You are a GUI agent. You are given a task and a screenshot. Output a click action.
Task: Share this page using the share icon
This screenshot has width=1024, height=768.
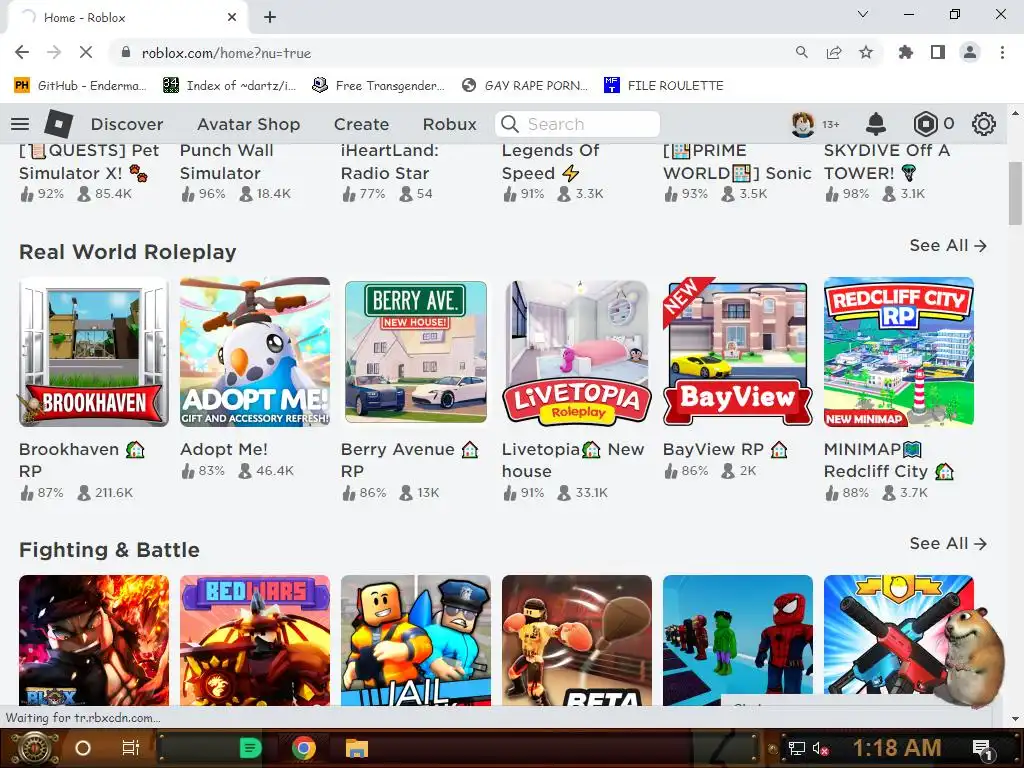click(x=834, y=53)
